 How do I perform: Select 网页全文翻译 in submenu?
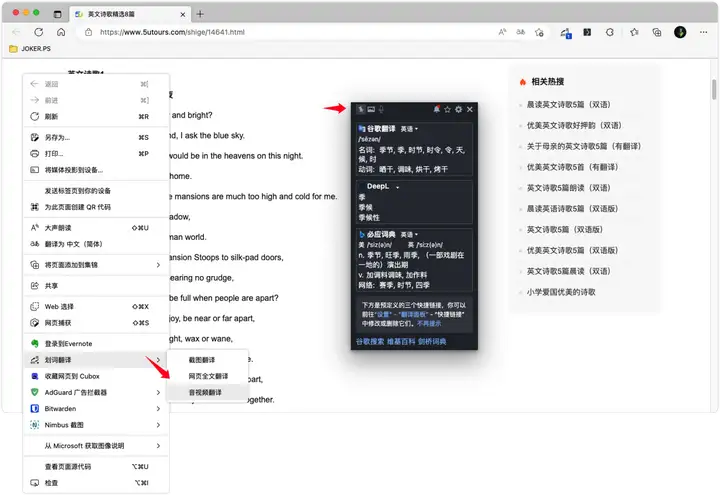point(208,376)
